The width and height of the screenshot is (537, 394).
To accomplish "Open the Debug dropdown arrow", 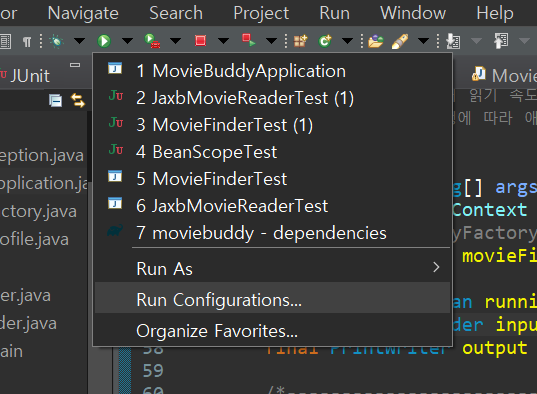I will pos(79,41).
